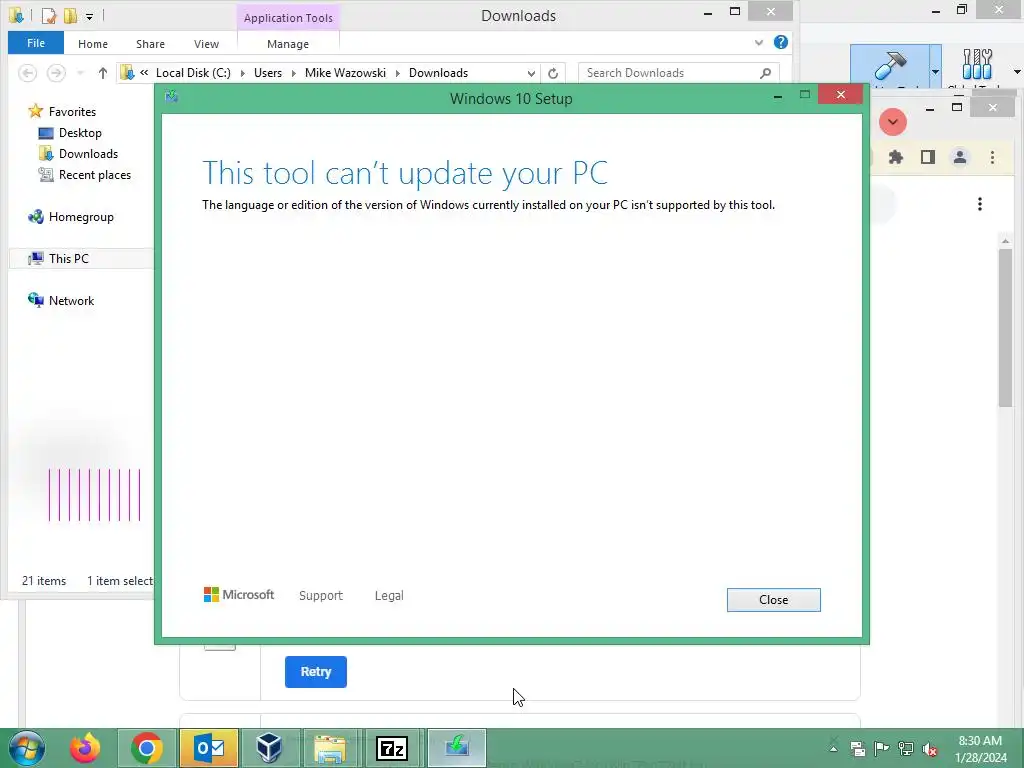Screen dimensions: 1024x768
Task: Expand the arrow after Users breadcrumb
Action: tap(293, 73)
